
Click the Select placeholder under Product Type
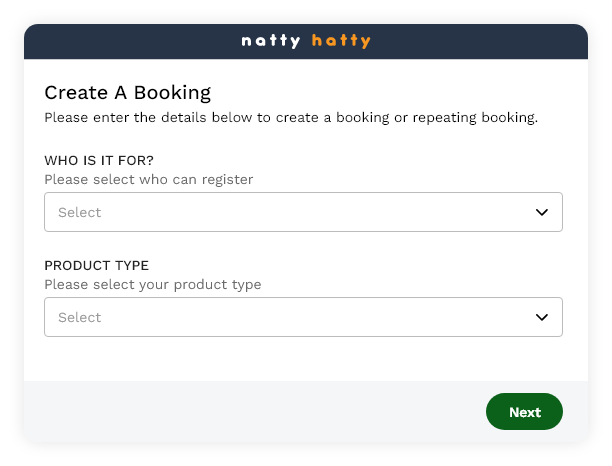(80, 317)
